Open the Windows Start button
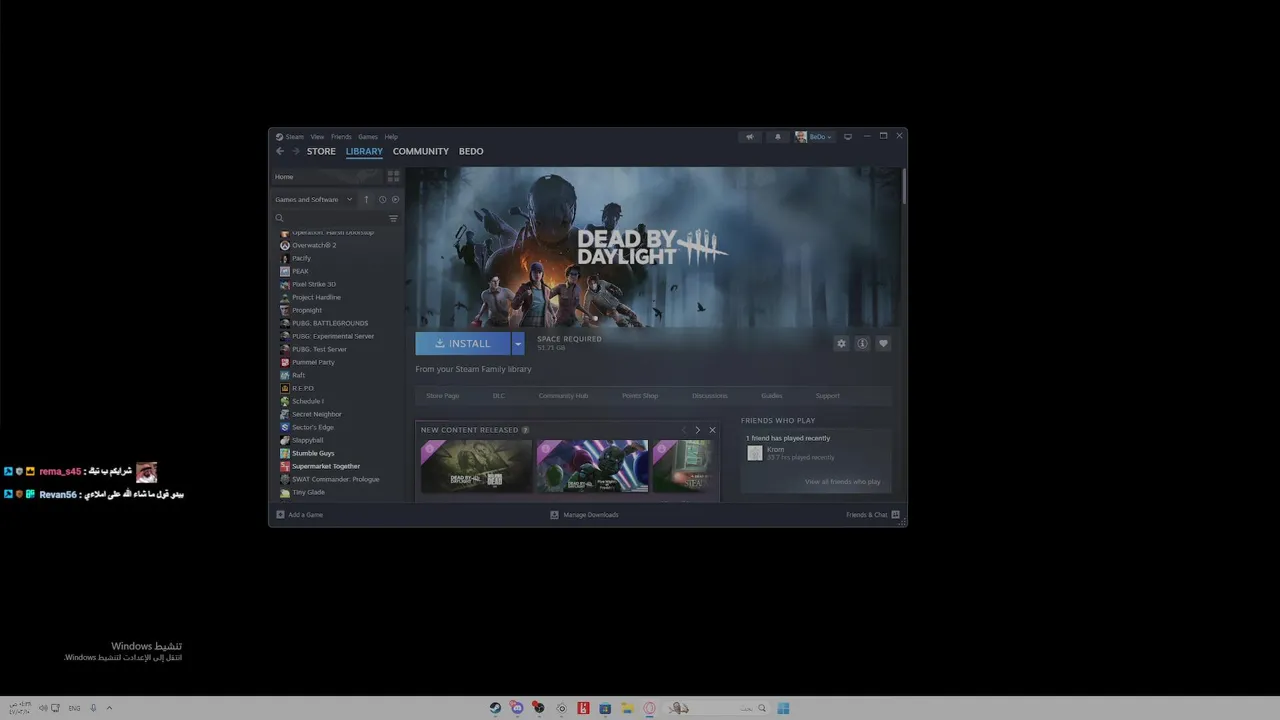Screen dimensions: 1280x720 tap(783, 708)
